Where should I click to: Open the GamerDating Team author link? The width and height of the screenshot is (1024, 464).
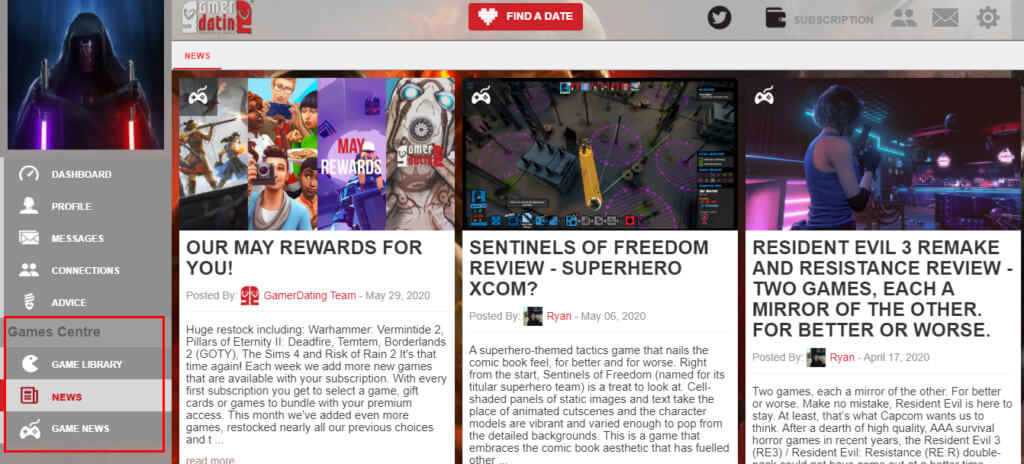click(310, 295)
